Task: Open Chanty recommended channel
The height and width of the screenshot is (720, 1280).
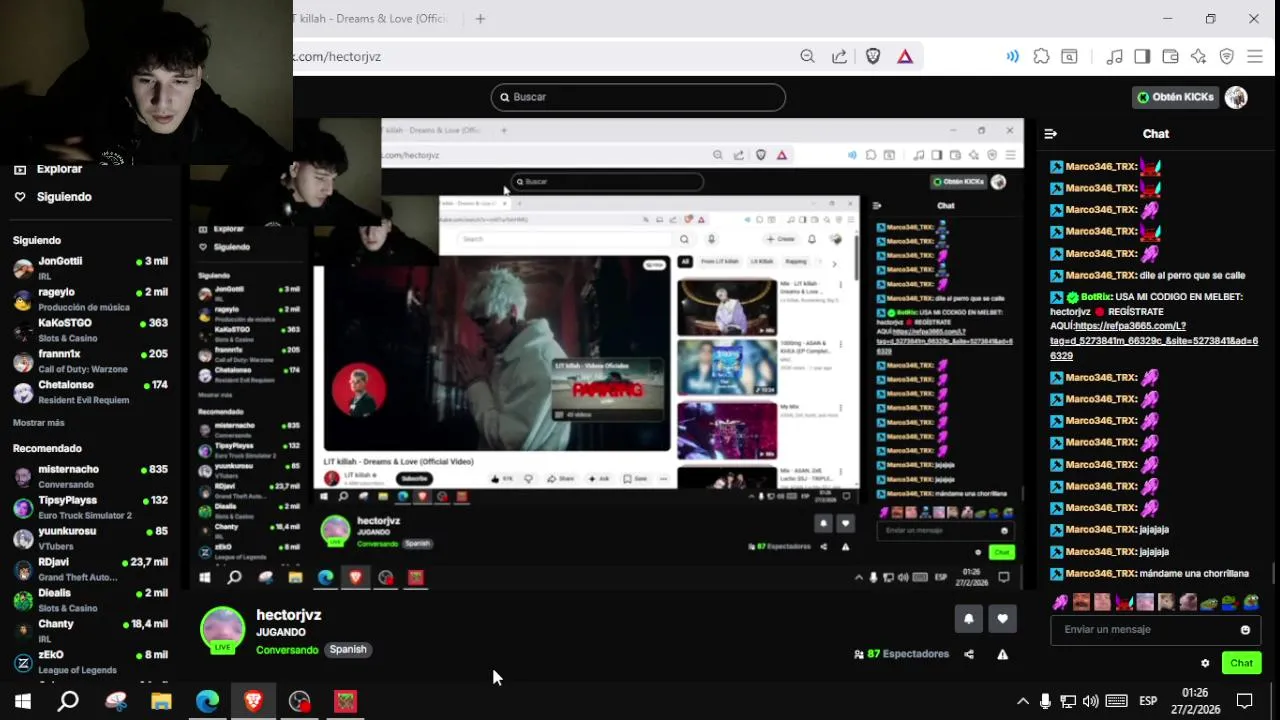Action: point(90,631)
